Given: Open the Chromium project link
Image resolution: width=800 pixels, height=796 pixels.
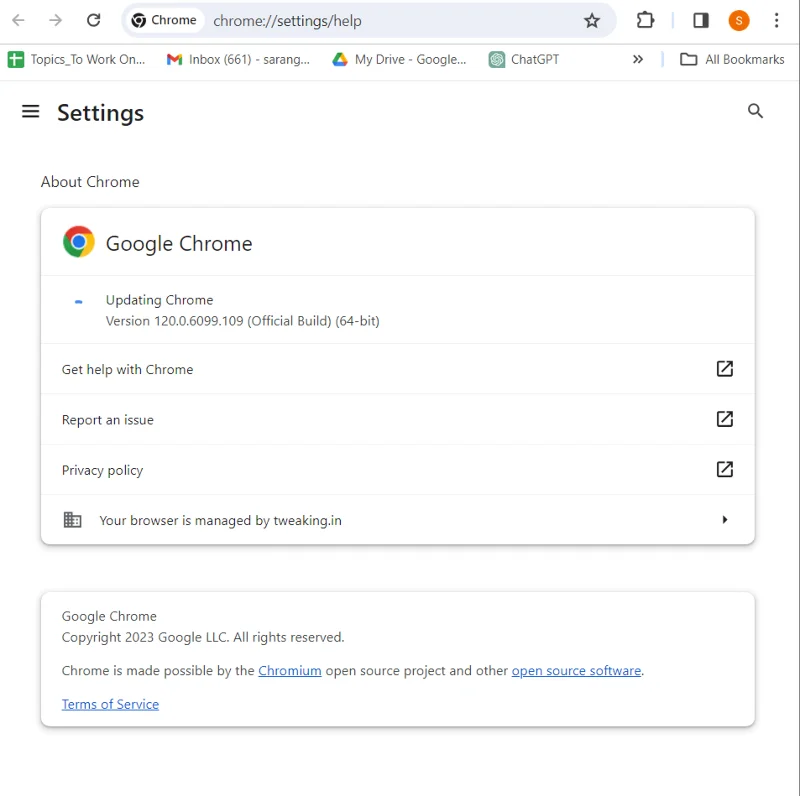Looking at the screenshot, I should click(x=289, y=670).
